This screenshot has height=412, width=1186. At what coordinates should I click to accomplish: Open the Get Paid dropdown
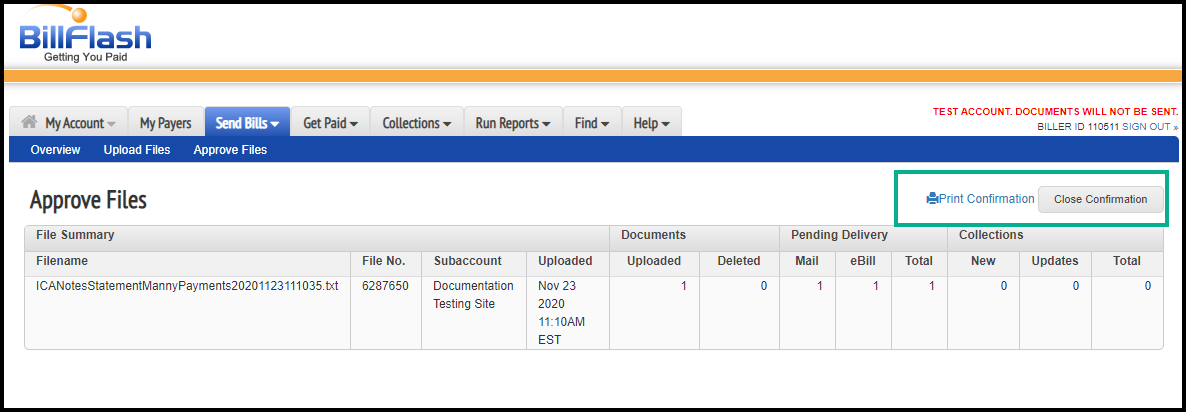[330, 123]
